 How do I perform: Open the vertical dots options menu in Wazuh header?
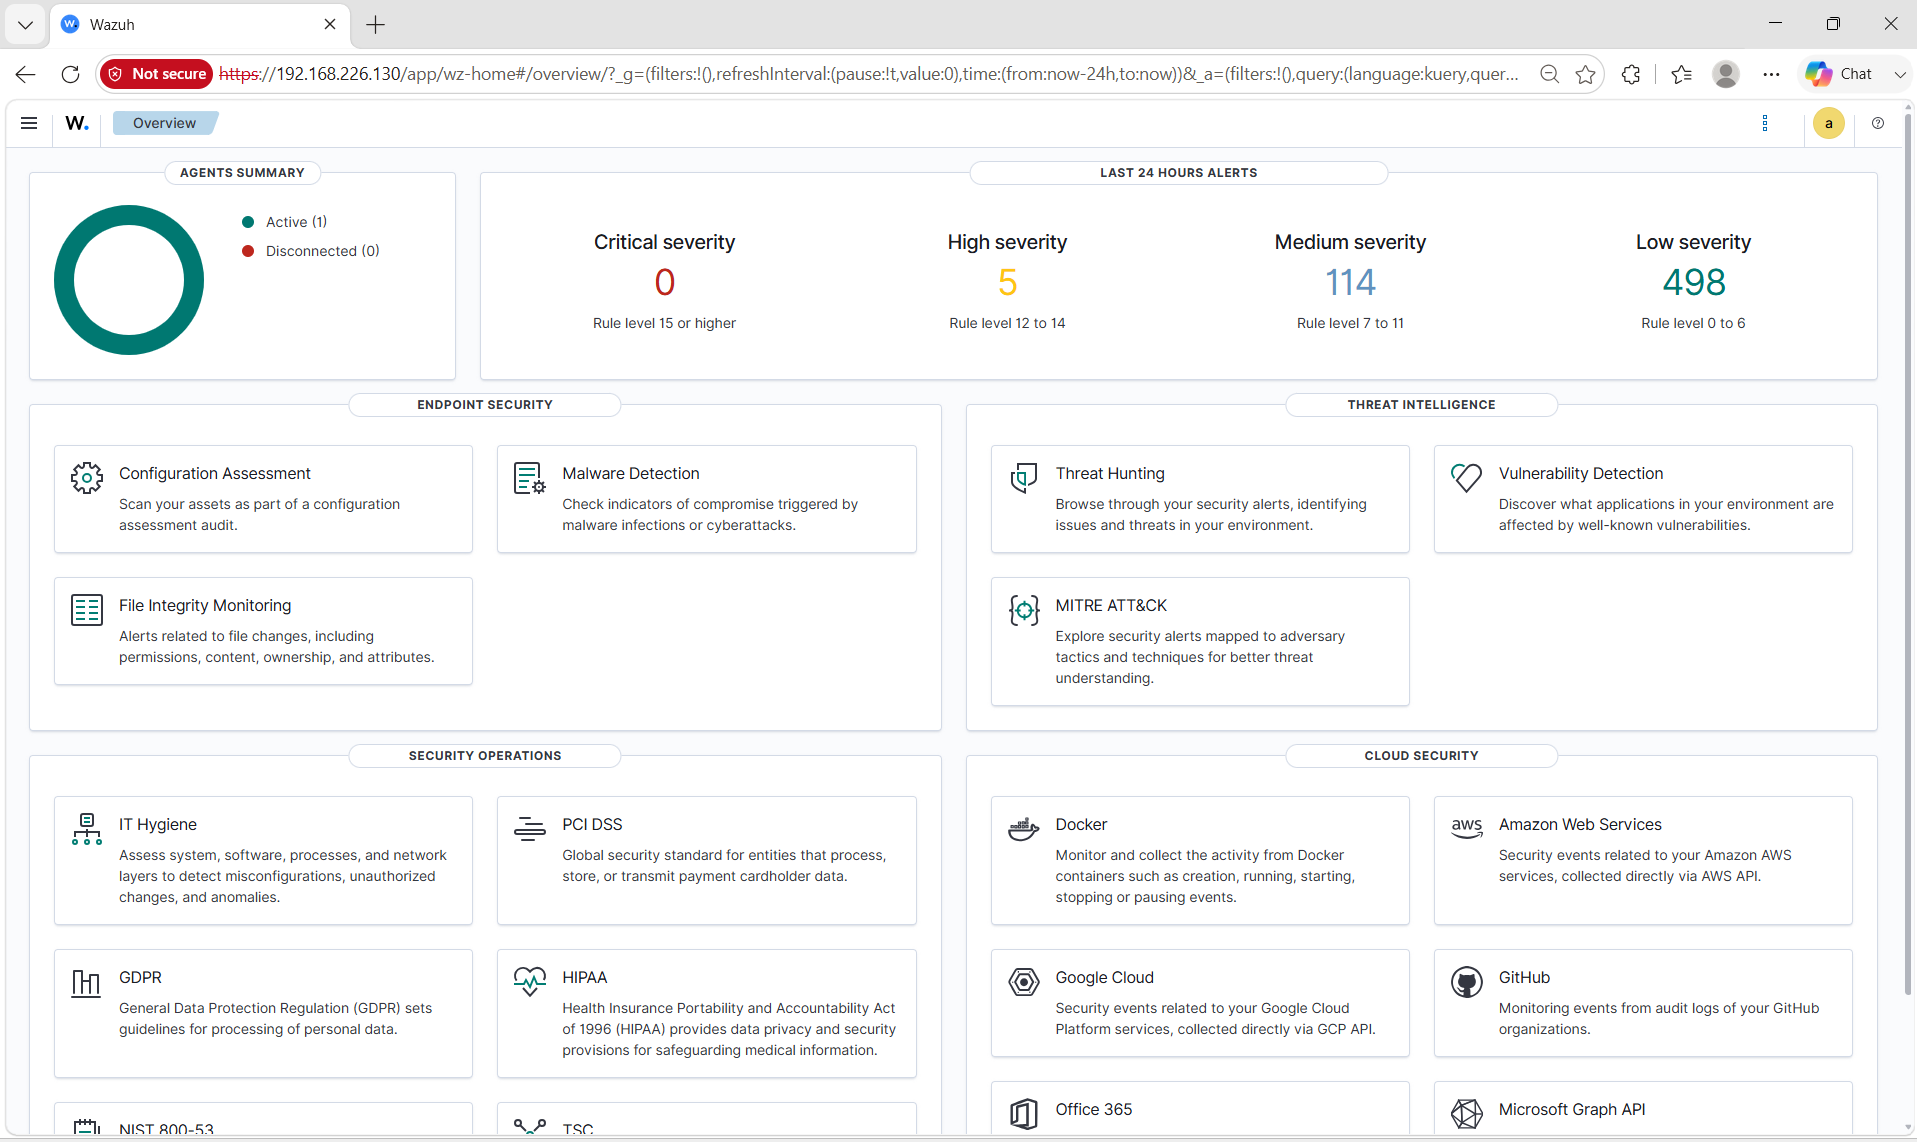click(x=1765, y=123)
